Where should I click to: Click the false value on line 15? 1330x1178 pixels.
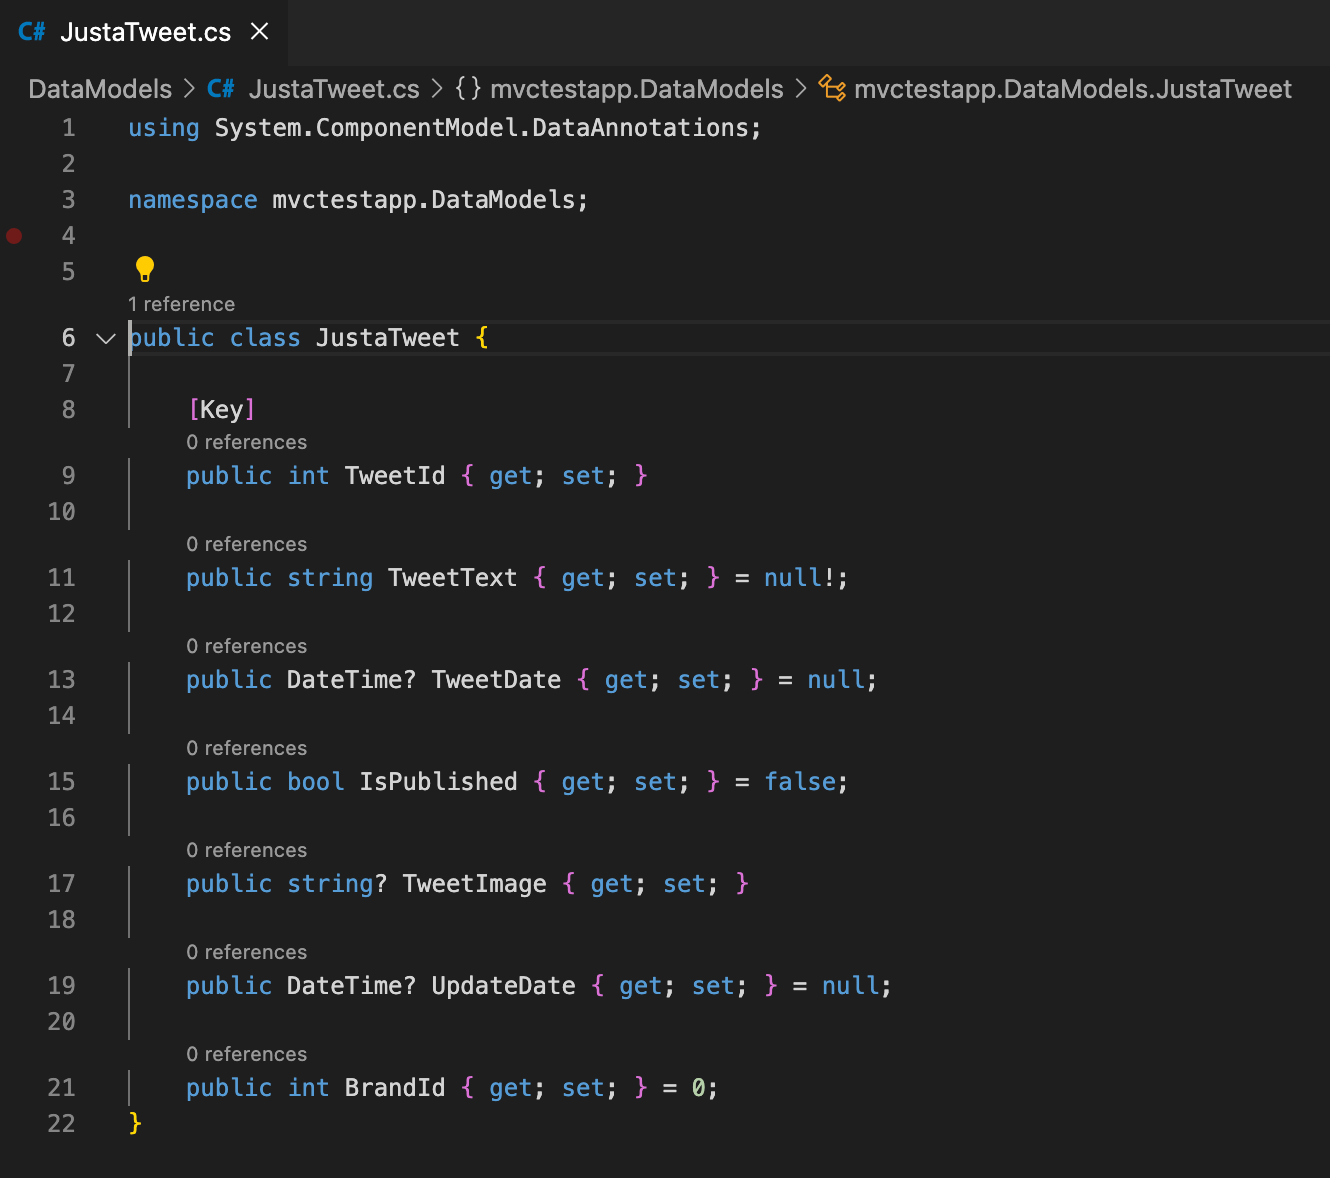point(800,782)
